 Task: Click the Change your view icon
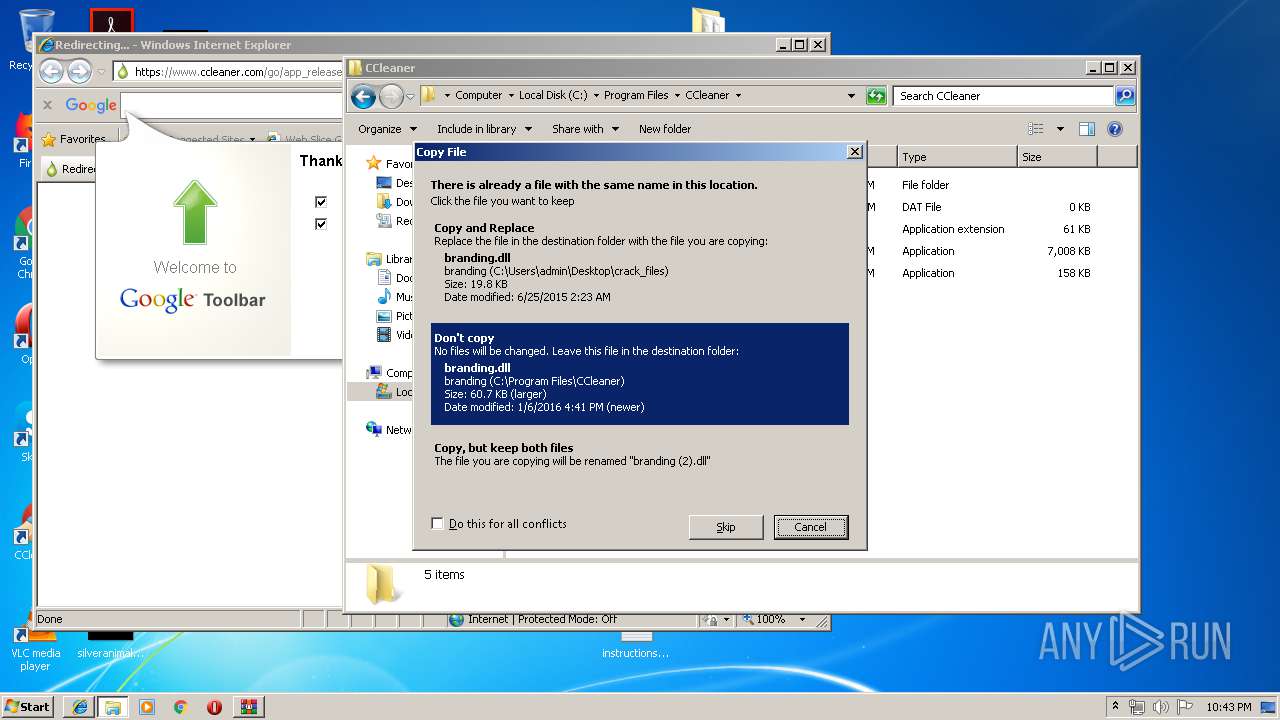[1036, 129]
